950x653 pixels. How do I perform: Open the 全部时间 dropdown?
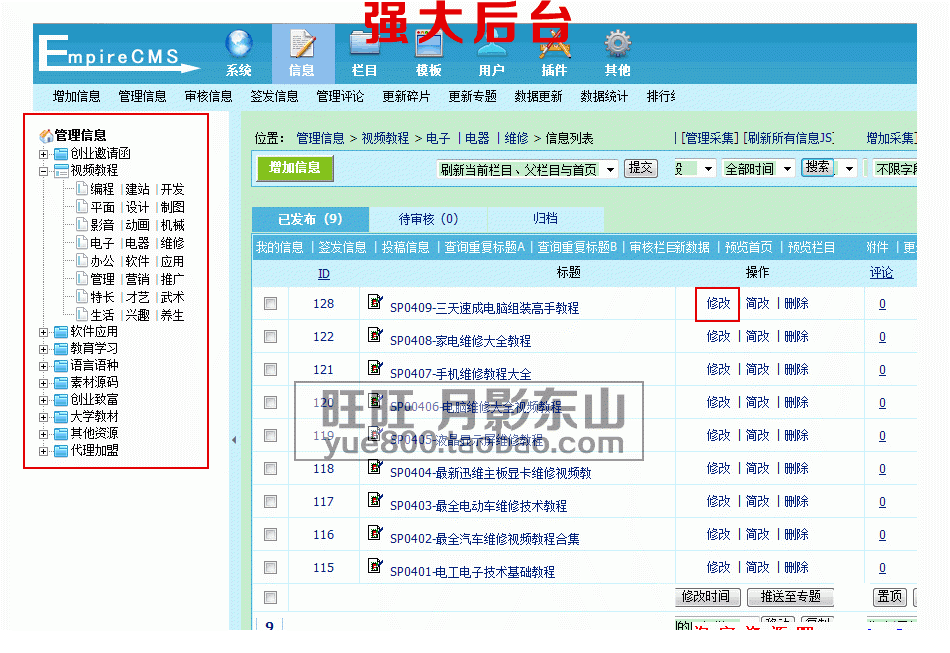[x=759, y=169]
